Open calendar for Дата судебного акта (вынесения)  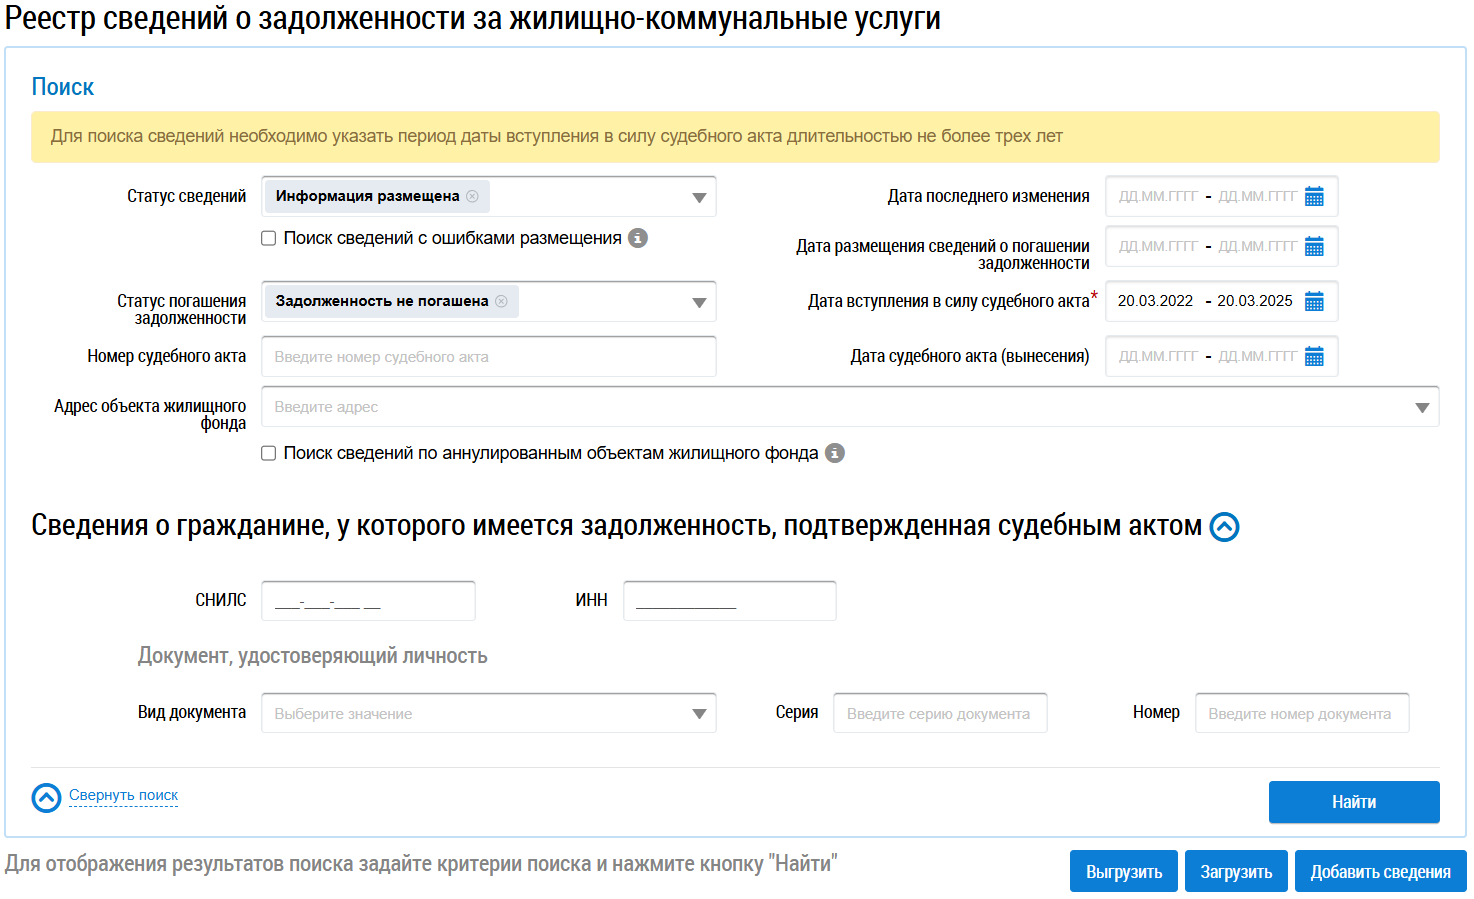point(1314,357)
